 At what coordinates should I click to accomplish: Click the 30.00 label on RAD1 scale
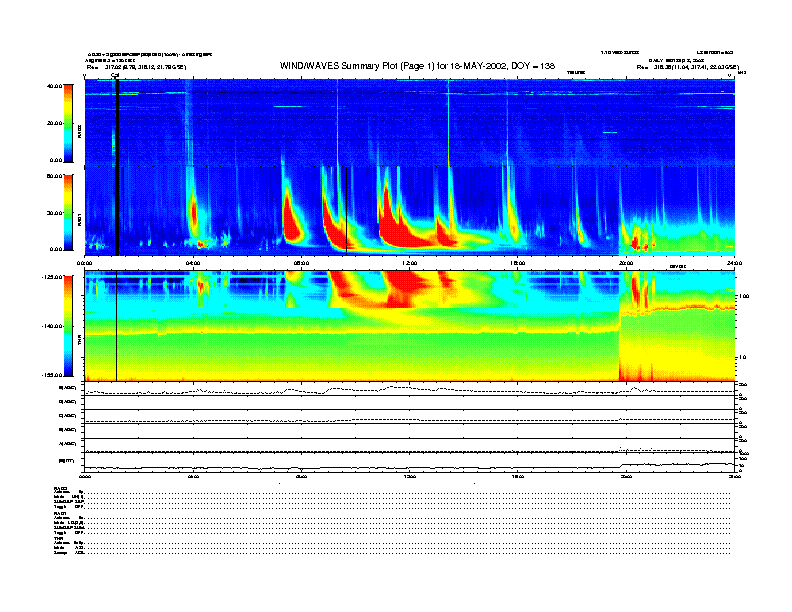pos(54,213)
